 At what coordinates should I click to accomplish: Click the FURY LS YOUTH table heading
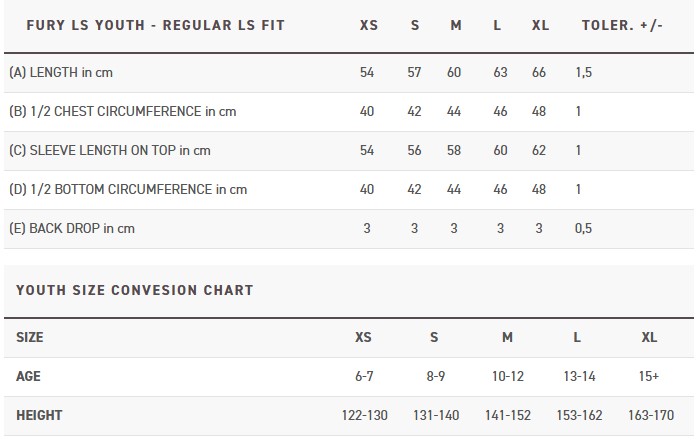click(x=155, y=25)
